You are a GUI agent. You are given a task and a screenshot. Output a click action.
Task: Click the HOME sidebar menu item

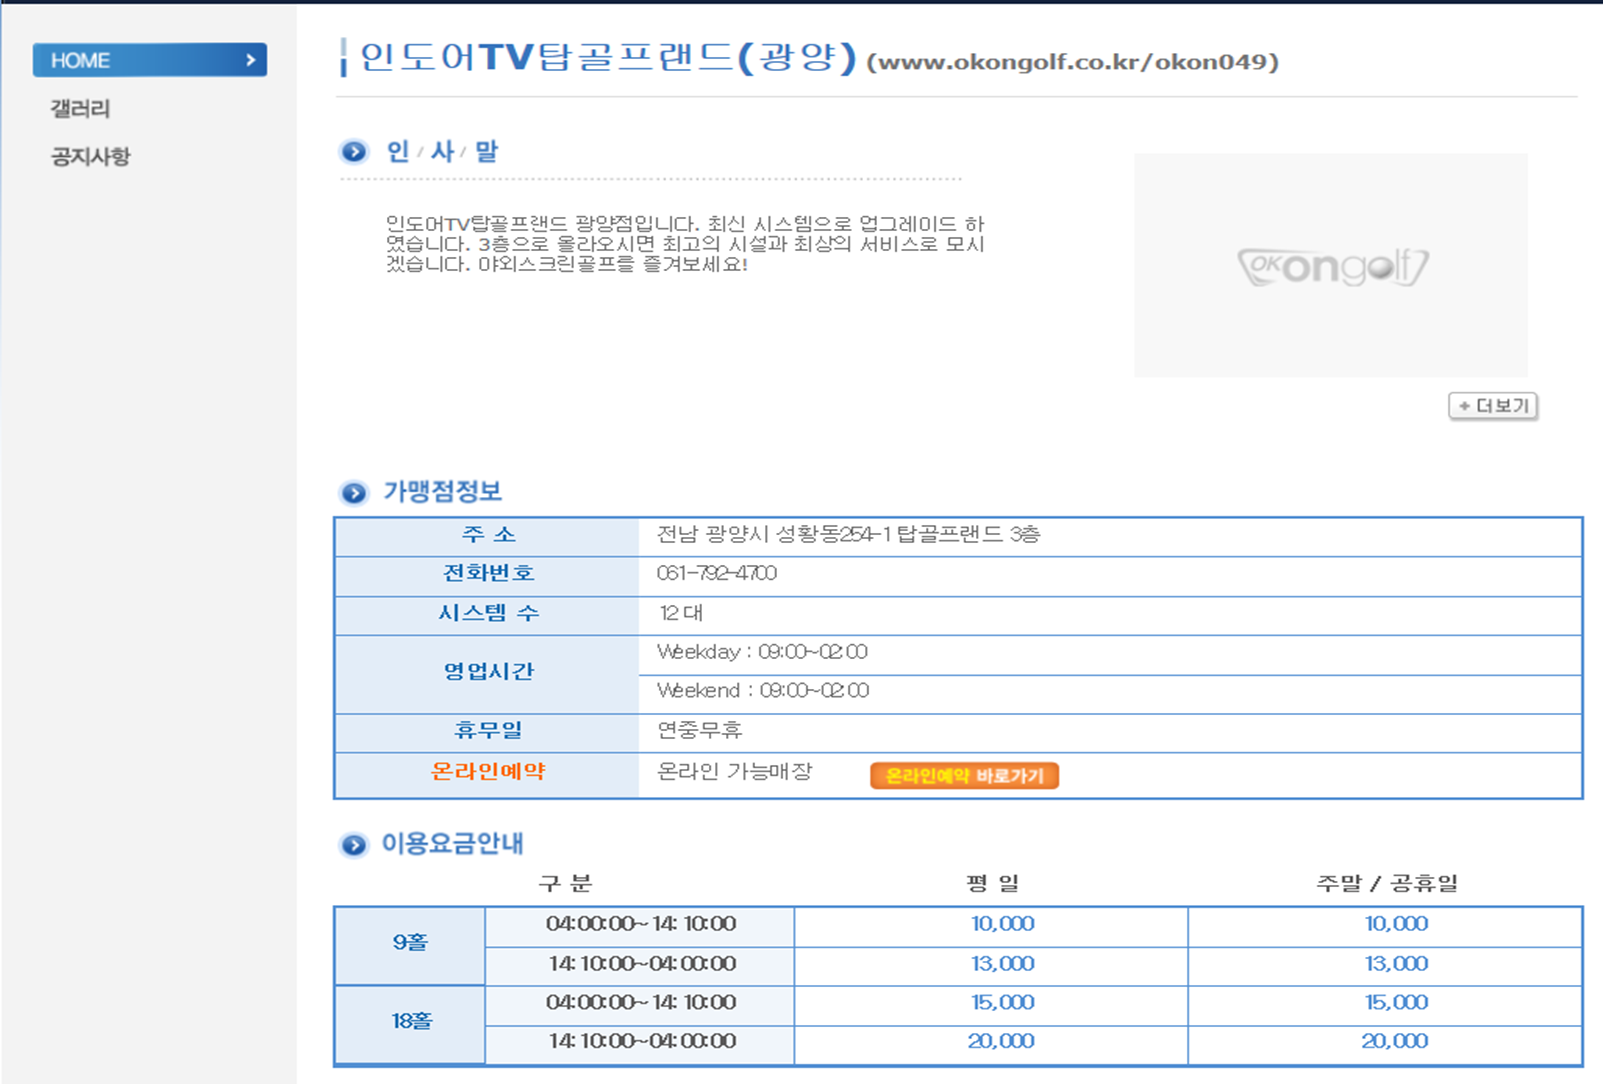click(x=148, y=60)
